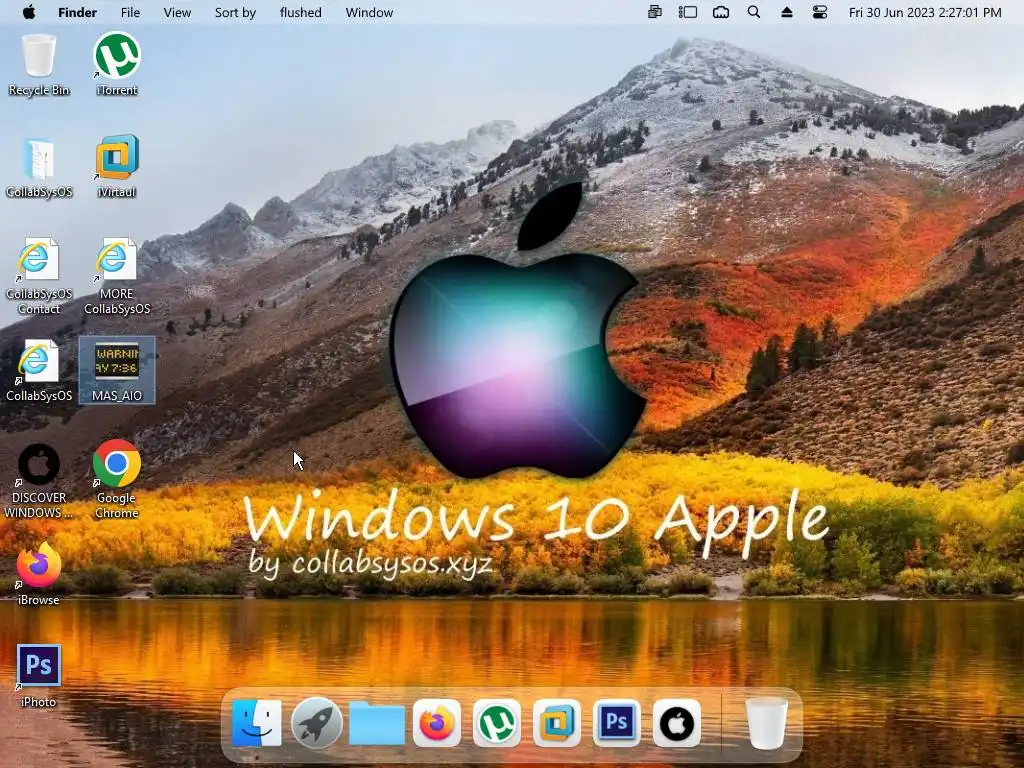The image size is (1024, 768).
Task: Open the flushed menu
Action: 300,12
